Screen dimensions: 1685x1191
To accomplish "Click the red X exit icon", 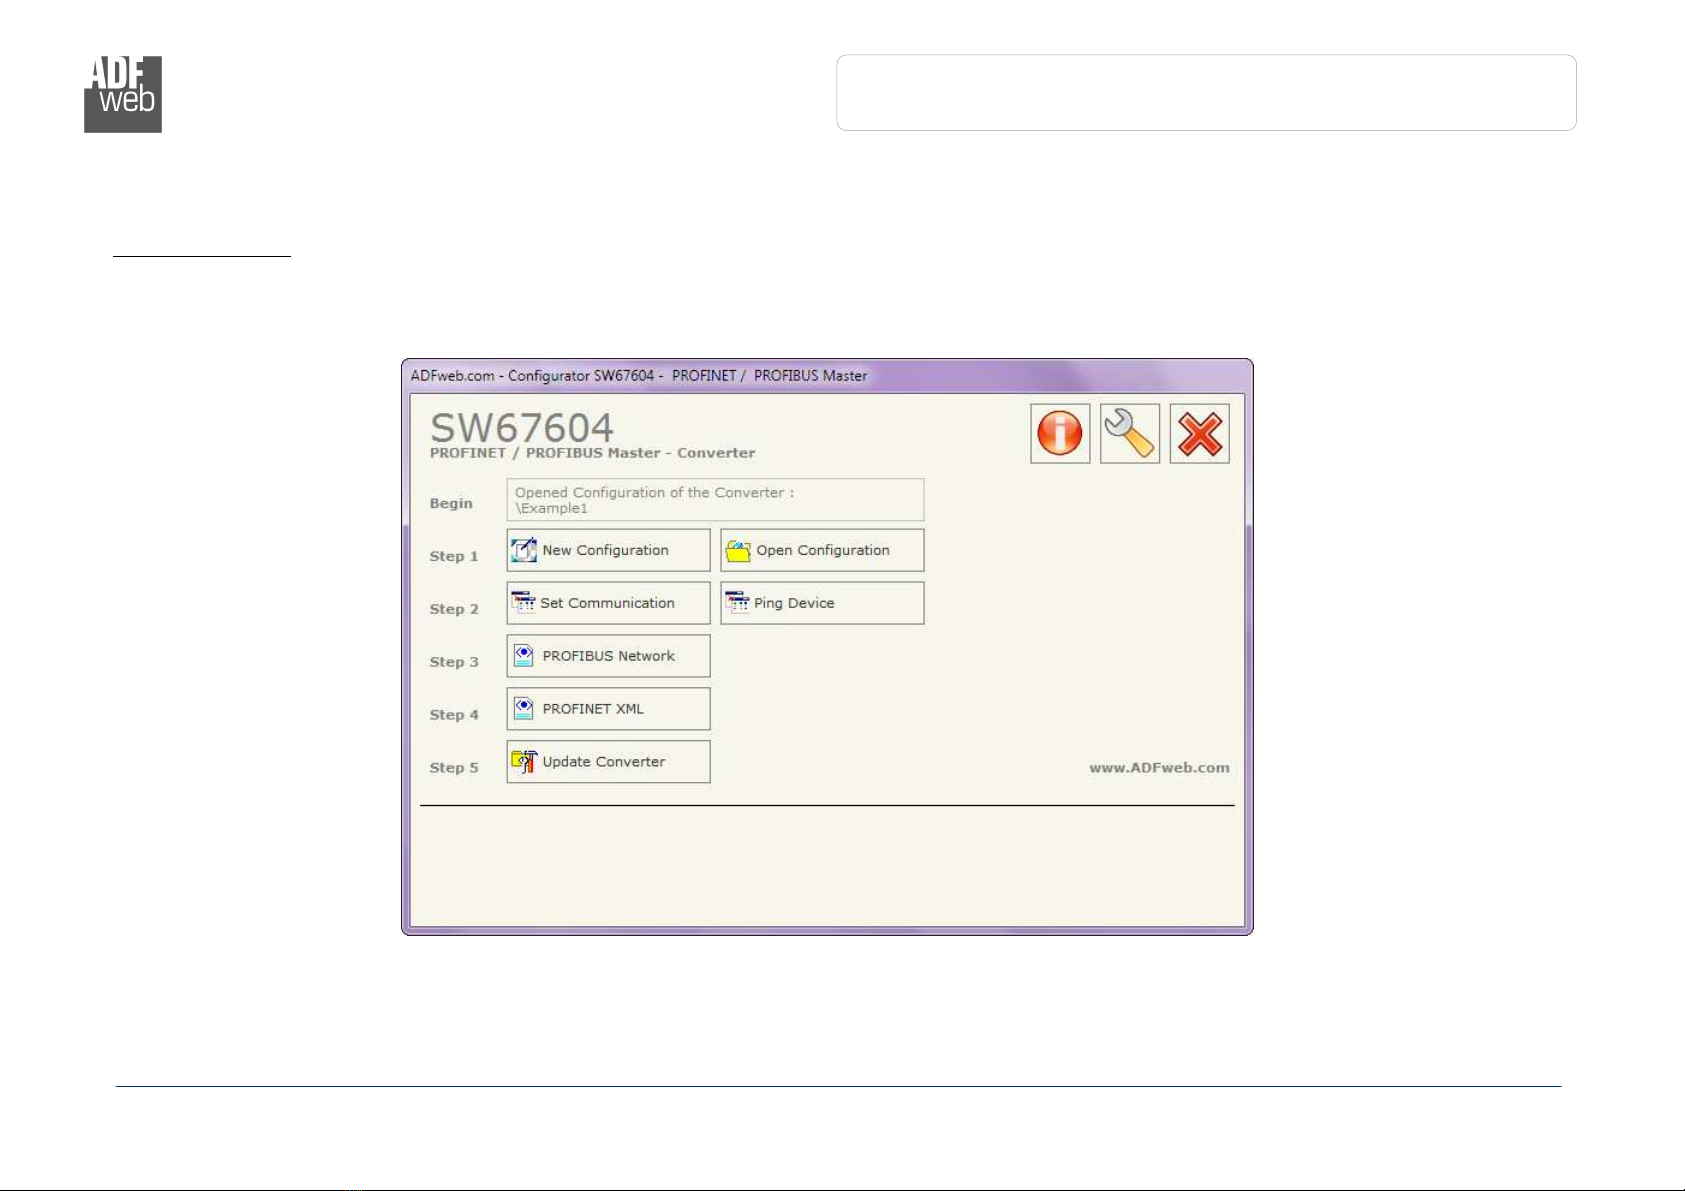I will [x=1200, y=434].
